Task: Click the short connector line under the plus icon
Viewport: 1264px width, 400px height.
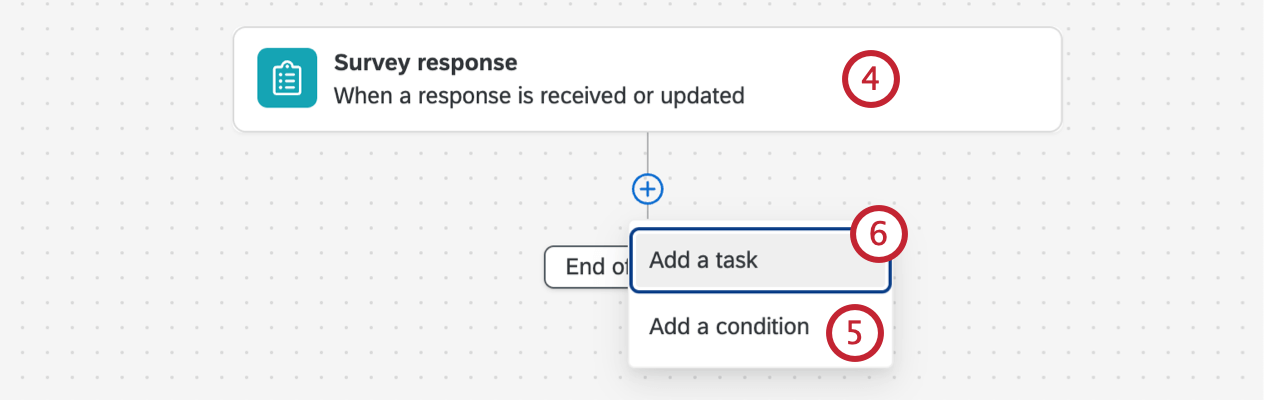Action: tap(648, 212)
